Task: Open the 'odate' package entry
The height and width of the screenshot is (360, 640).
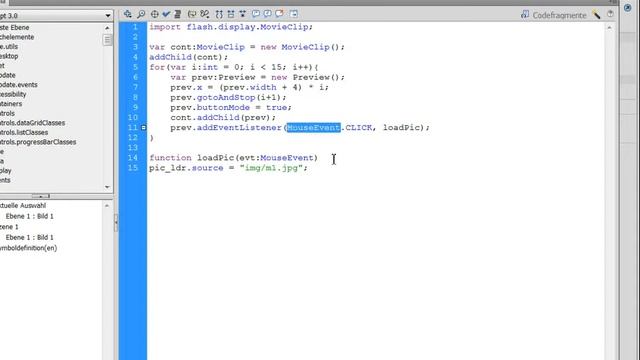Action: click(x=8, y=75)
